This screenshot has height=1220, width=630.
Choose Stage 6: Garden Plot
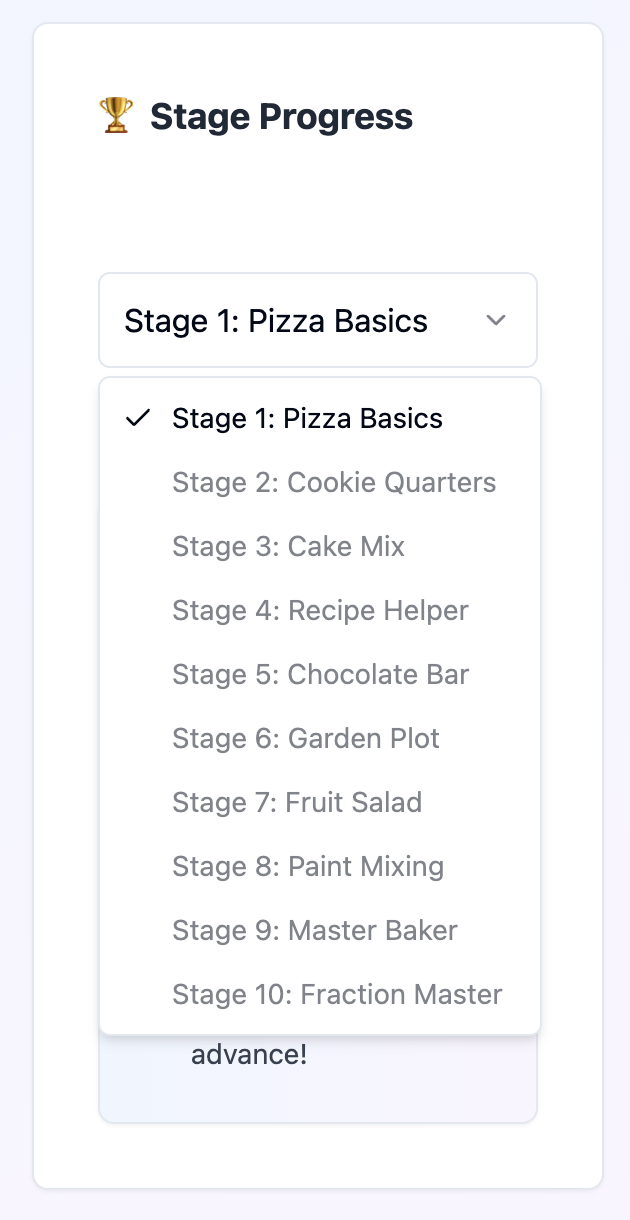(306, 738)
